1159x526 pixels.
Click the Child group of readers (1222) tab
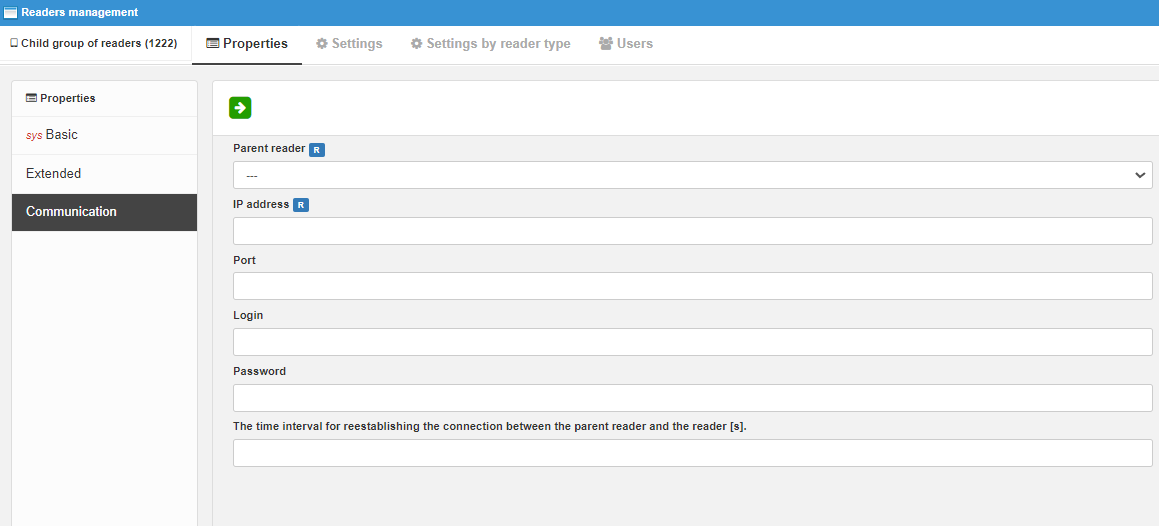click(x=94, y=44)
